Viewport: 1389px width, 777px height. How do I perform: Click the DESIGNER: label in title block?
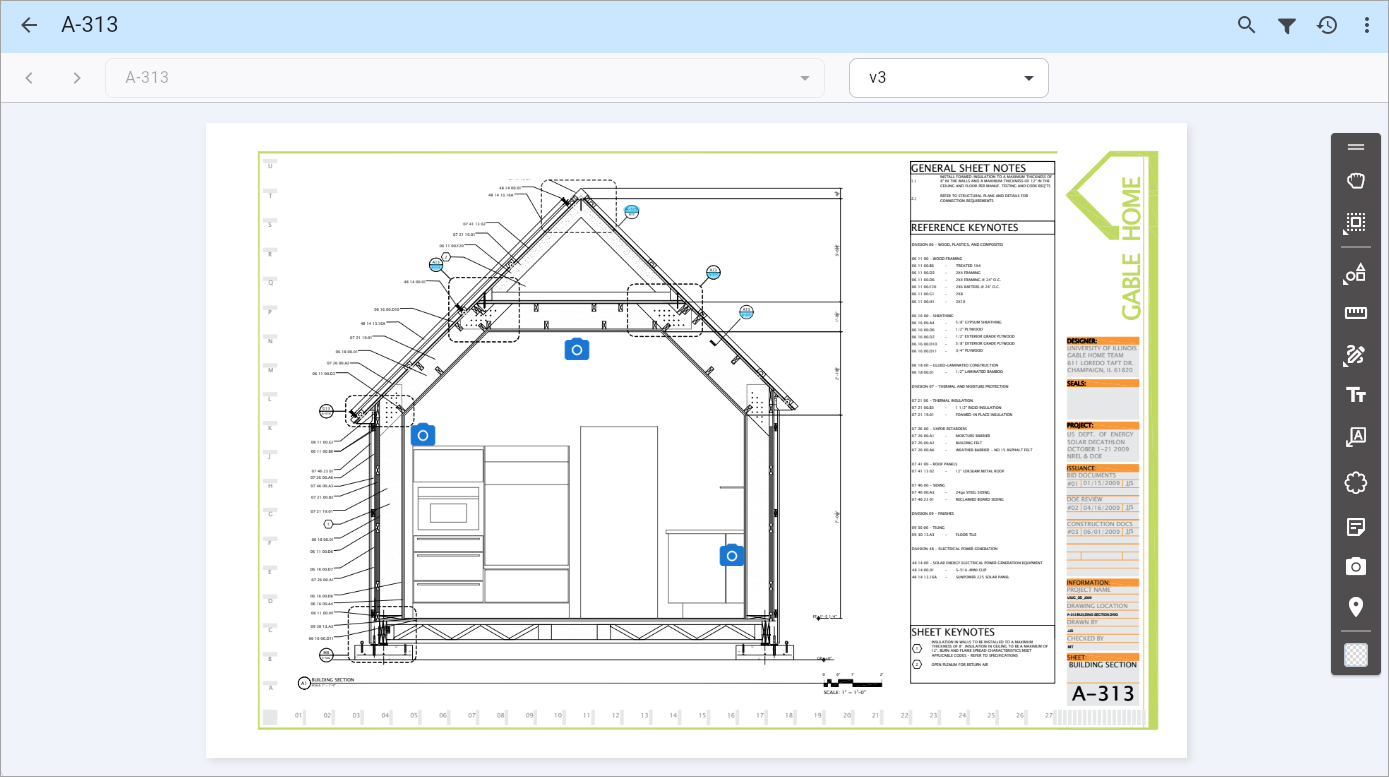(x=1083, y=341)
